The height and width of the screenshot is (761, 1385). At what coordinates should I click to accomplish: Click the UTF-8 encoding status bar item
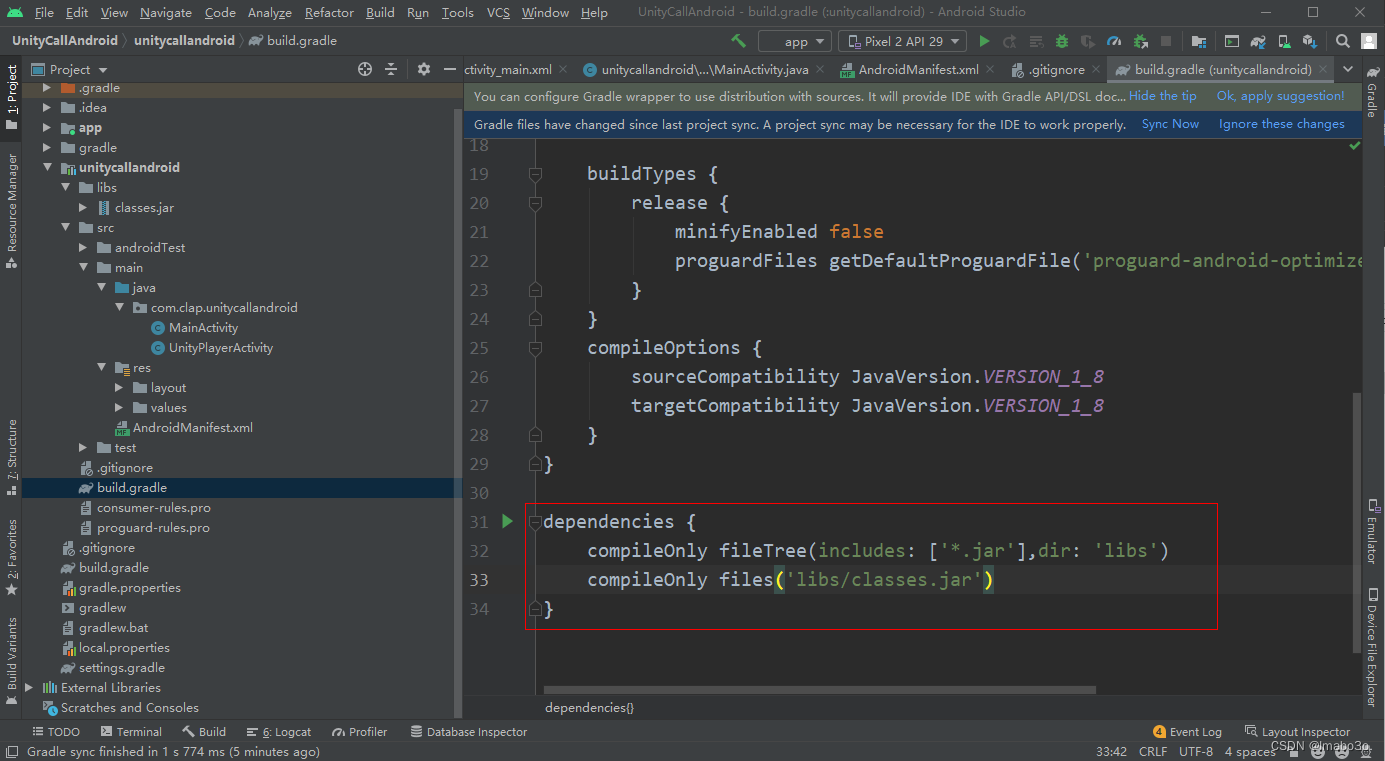click(x=1195, y=751)
